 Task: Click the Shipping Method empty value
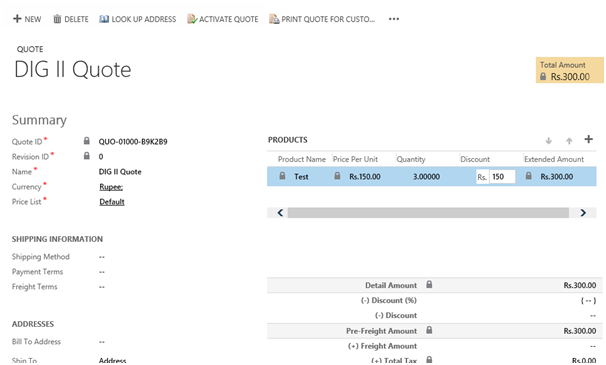coord(102,257)
